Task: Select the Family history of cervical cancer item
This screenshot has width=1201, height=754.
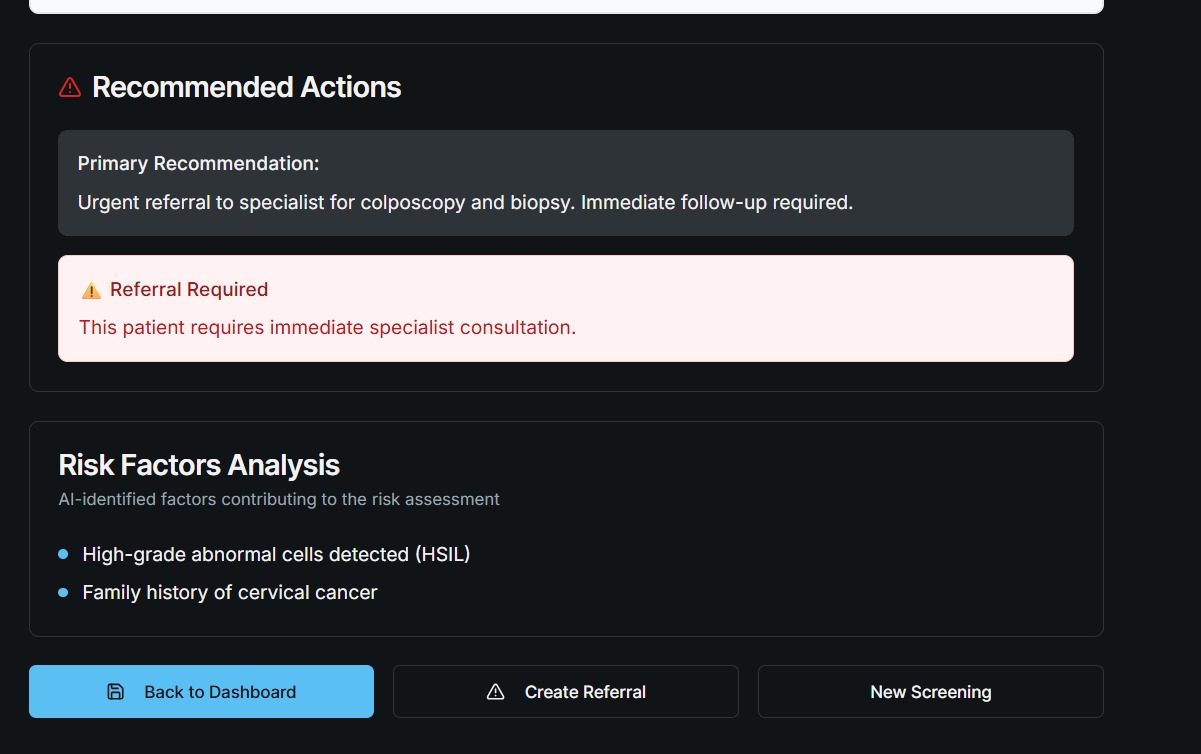Action: pyautogui.click(x=230, y=593)
